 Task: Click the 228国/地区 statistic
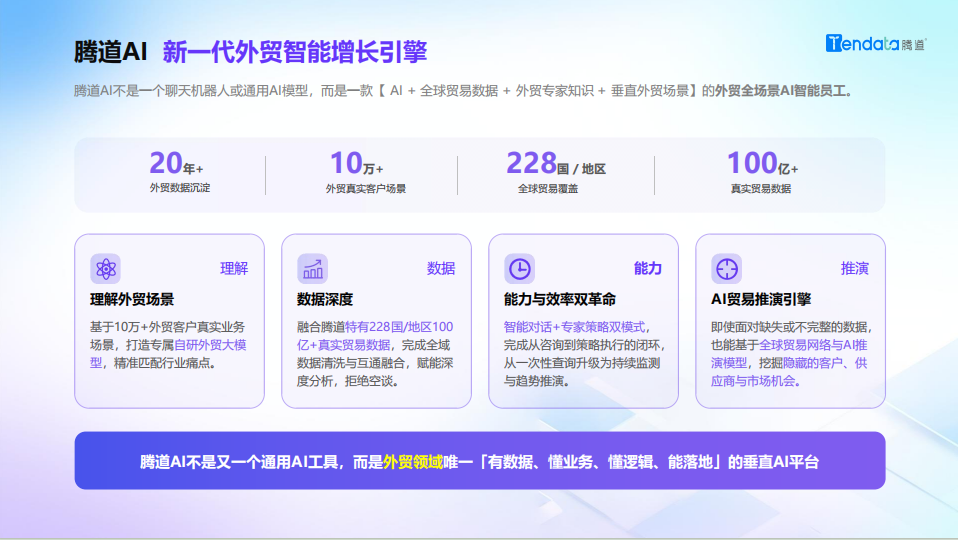click(556, 163)
